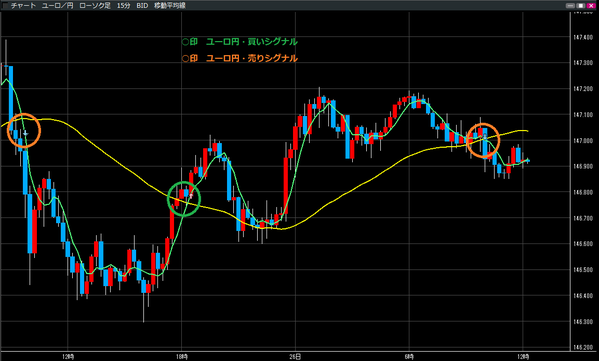This screenshot has height=361, width=599.
Task: Click the 移動平均線 indicator label
Action: [170, 6]
